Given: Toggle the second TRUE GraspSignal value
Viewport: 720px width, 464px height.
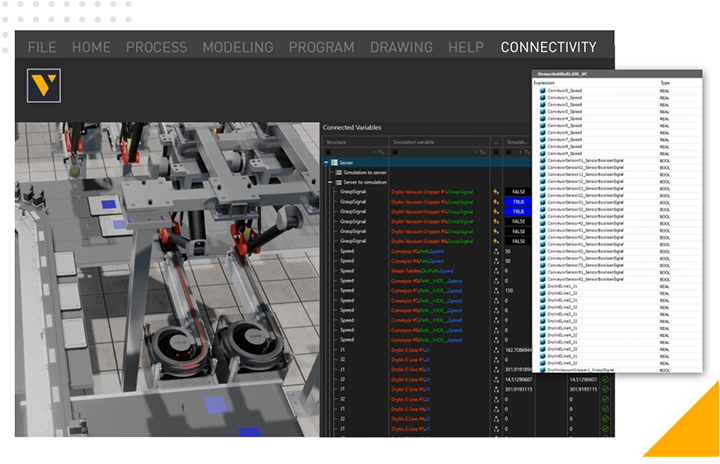Looking at the screenshot, I should (518, 211).
